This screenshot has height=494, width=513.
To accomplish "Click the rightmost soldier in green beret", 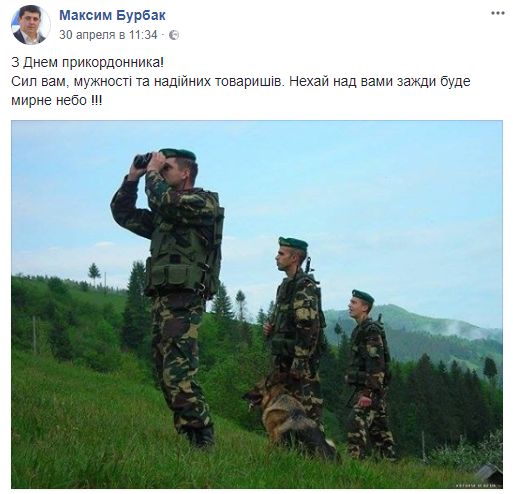I will point(368,373).
